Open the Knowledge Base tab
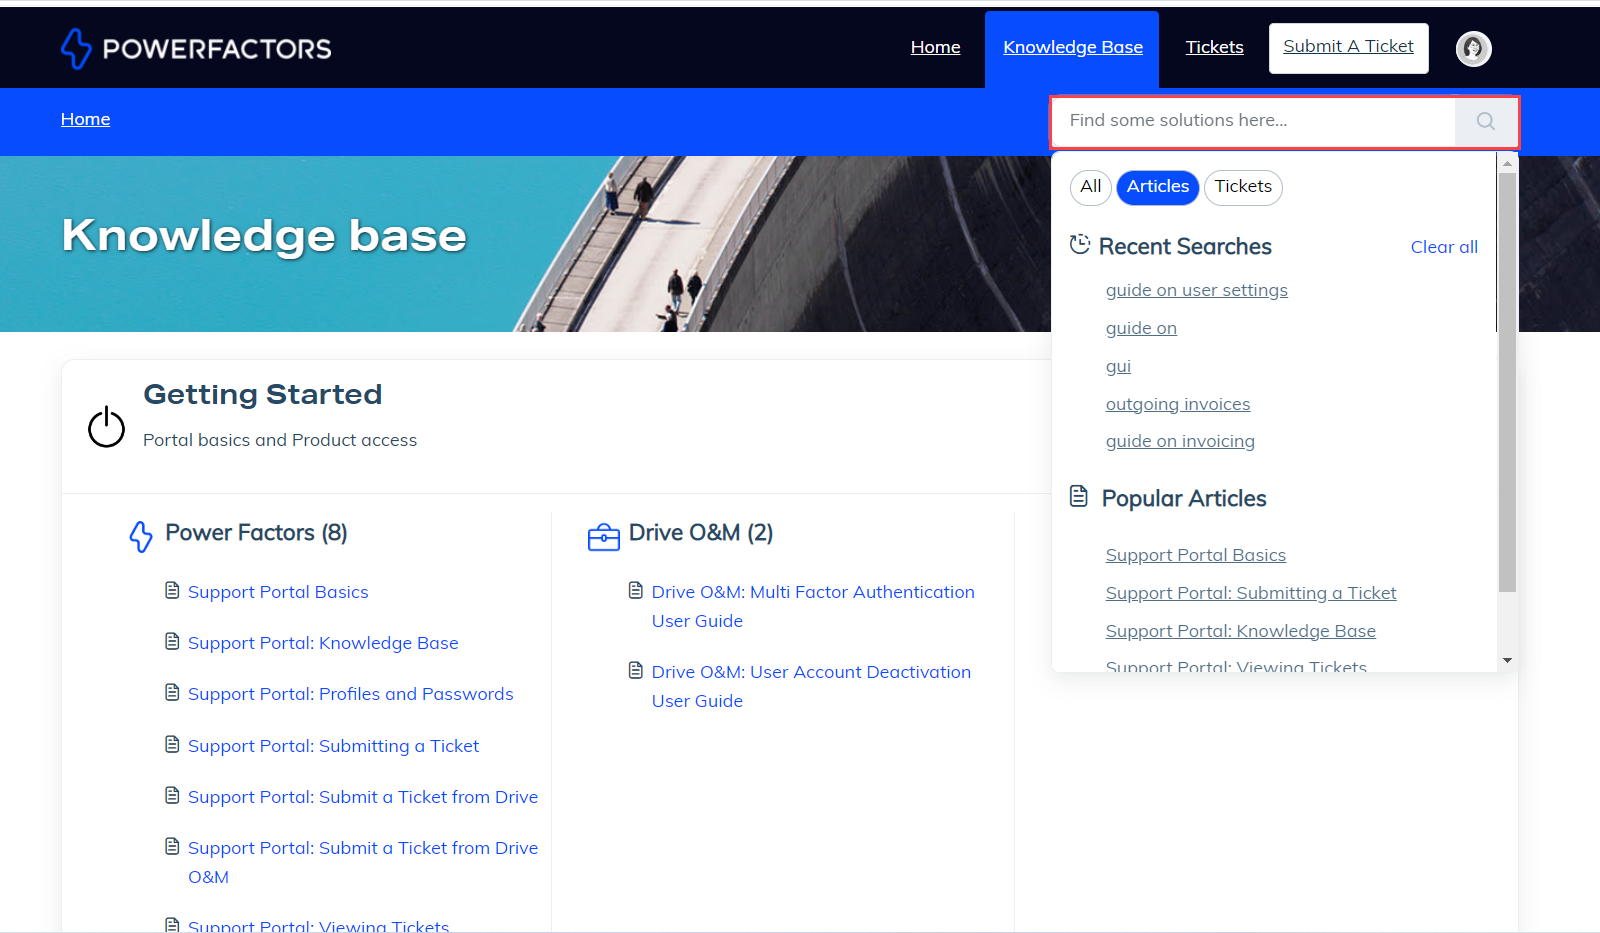 (1072, 47)
